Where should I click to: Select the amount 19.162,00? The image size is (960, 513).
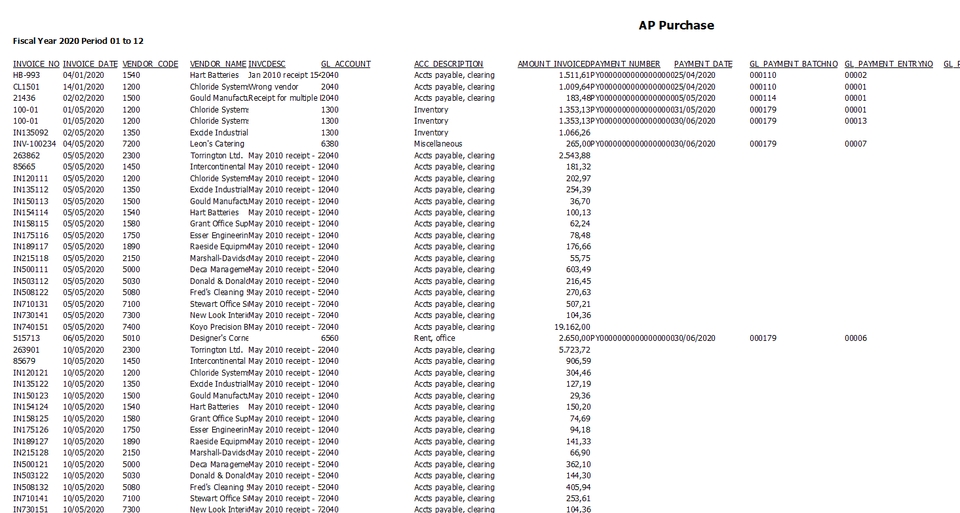[572, 327]
